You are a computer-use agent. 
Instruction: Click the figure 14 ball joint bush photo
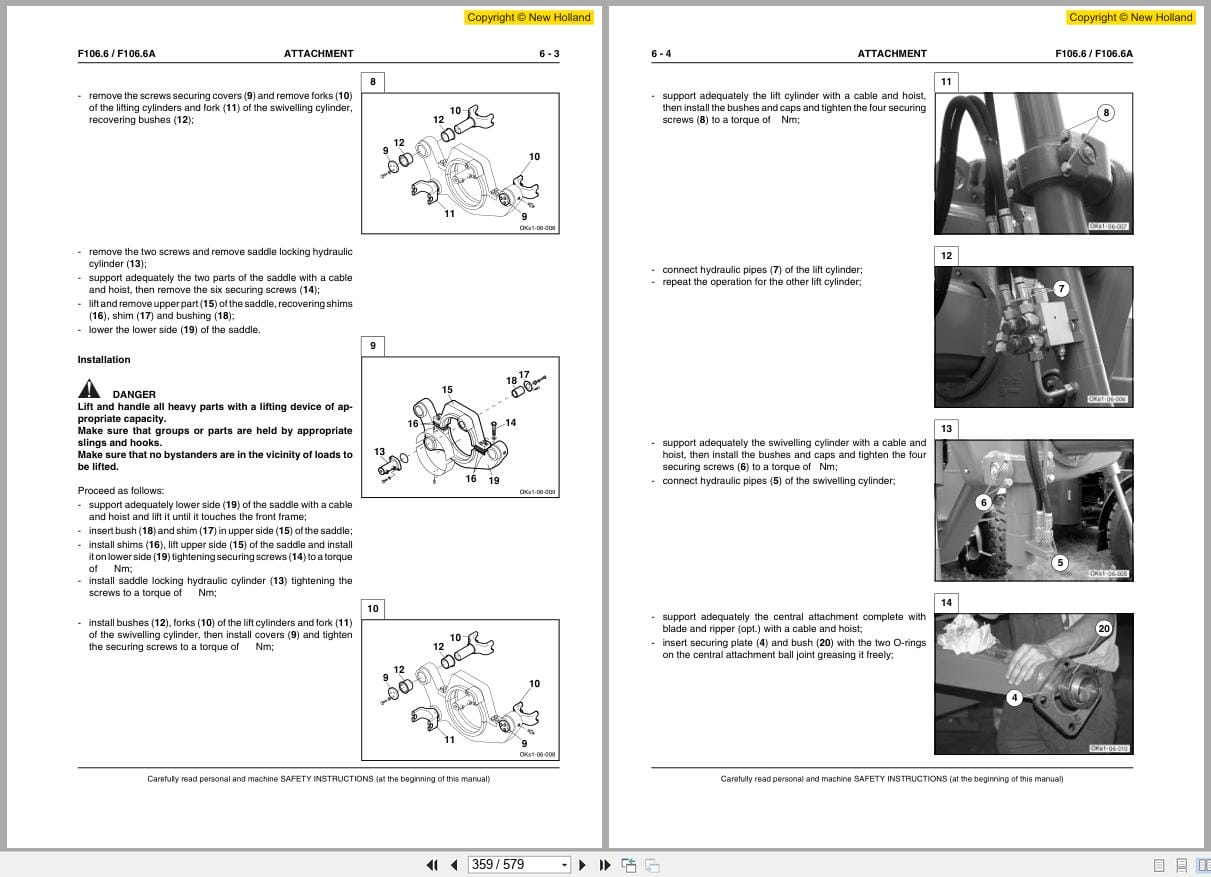(1033, 684)
